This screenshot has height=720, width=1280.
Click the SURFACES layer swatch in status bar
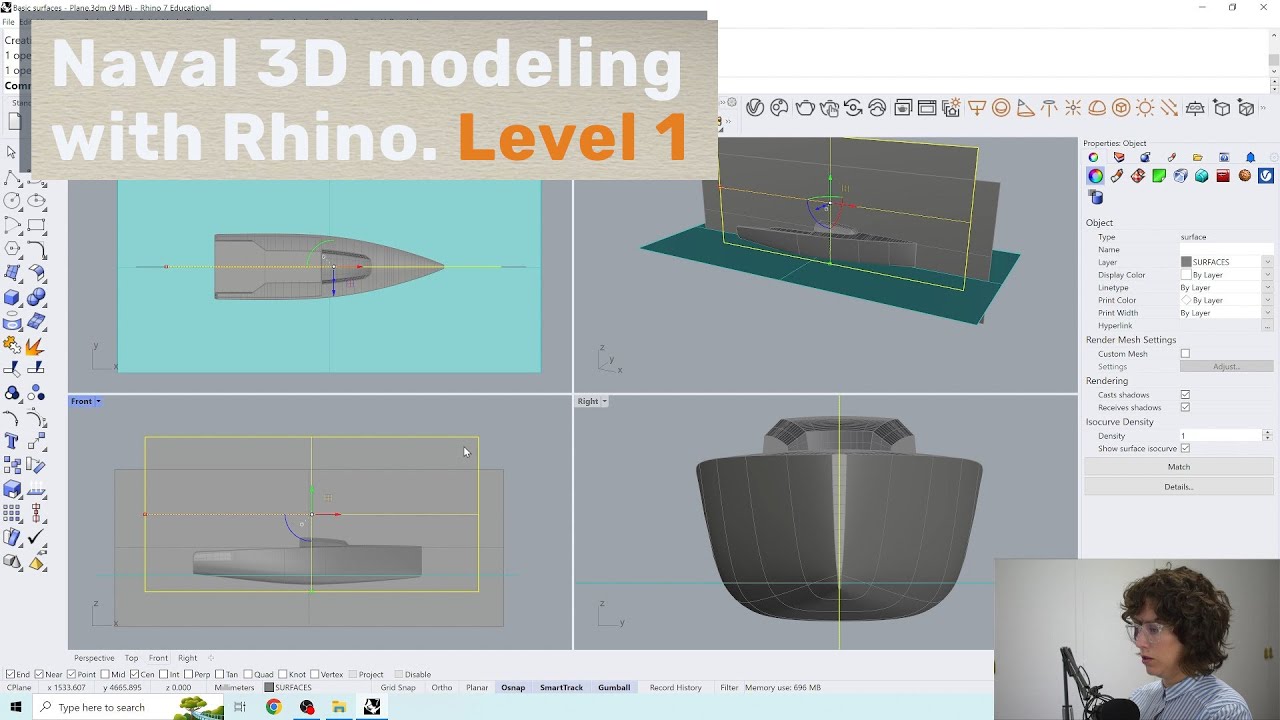(269, 688)
